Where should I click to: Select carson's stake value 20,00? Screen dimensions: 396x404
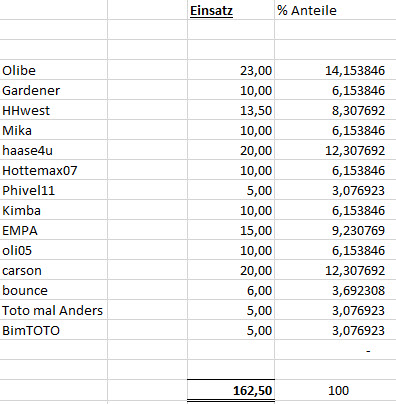231,270
